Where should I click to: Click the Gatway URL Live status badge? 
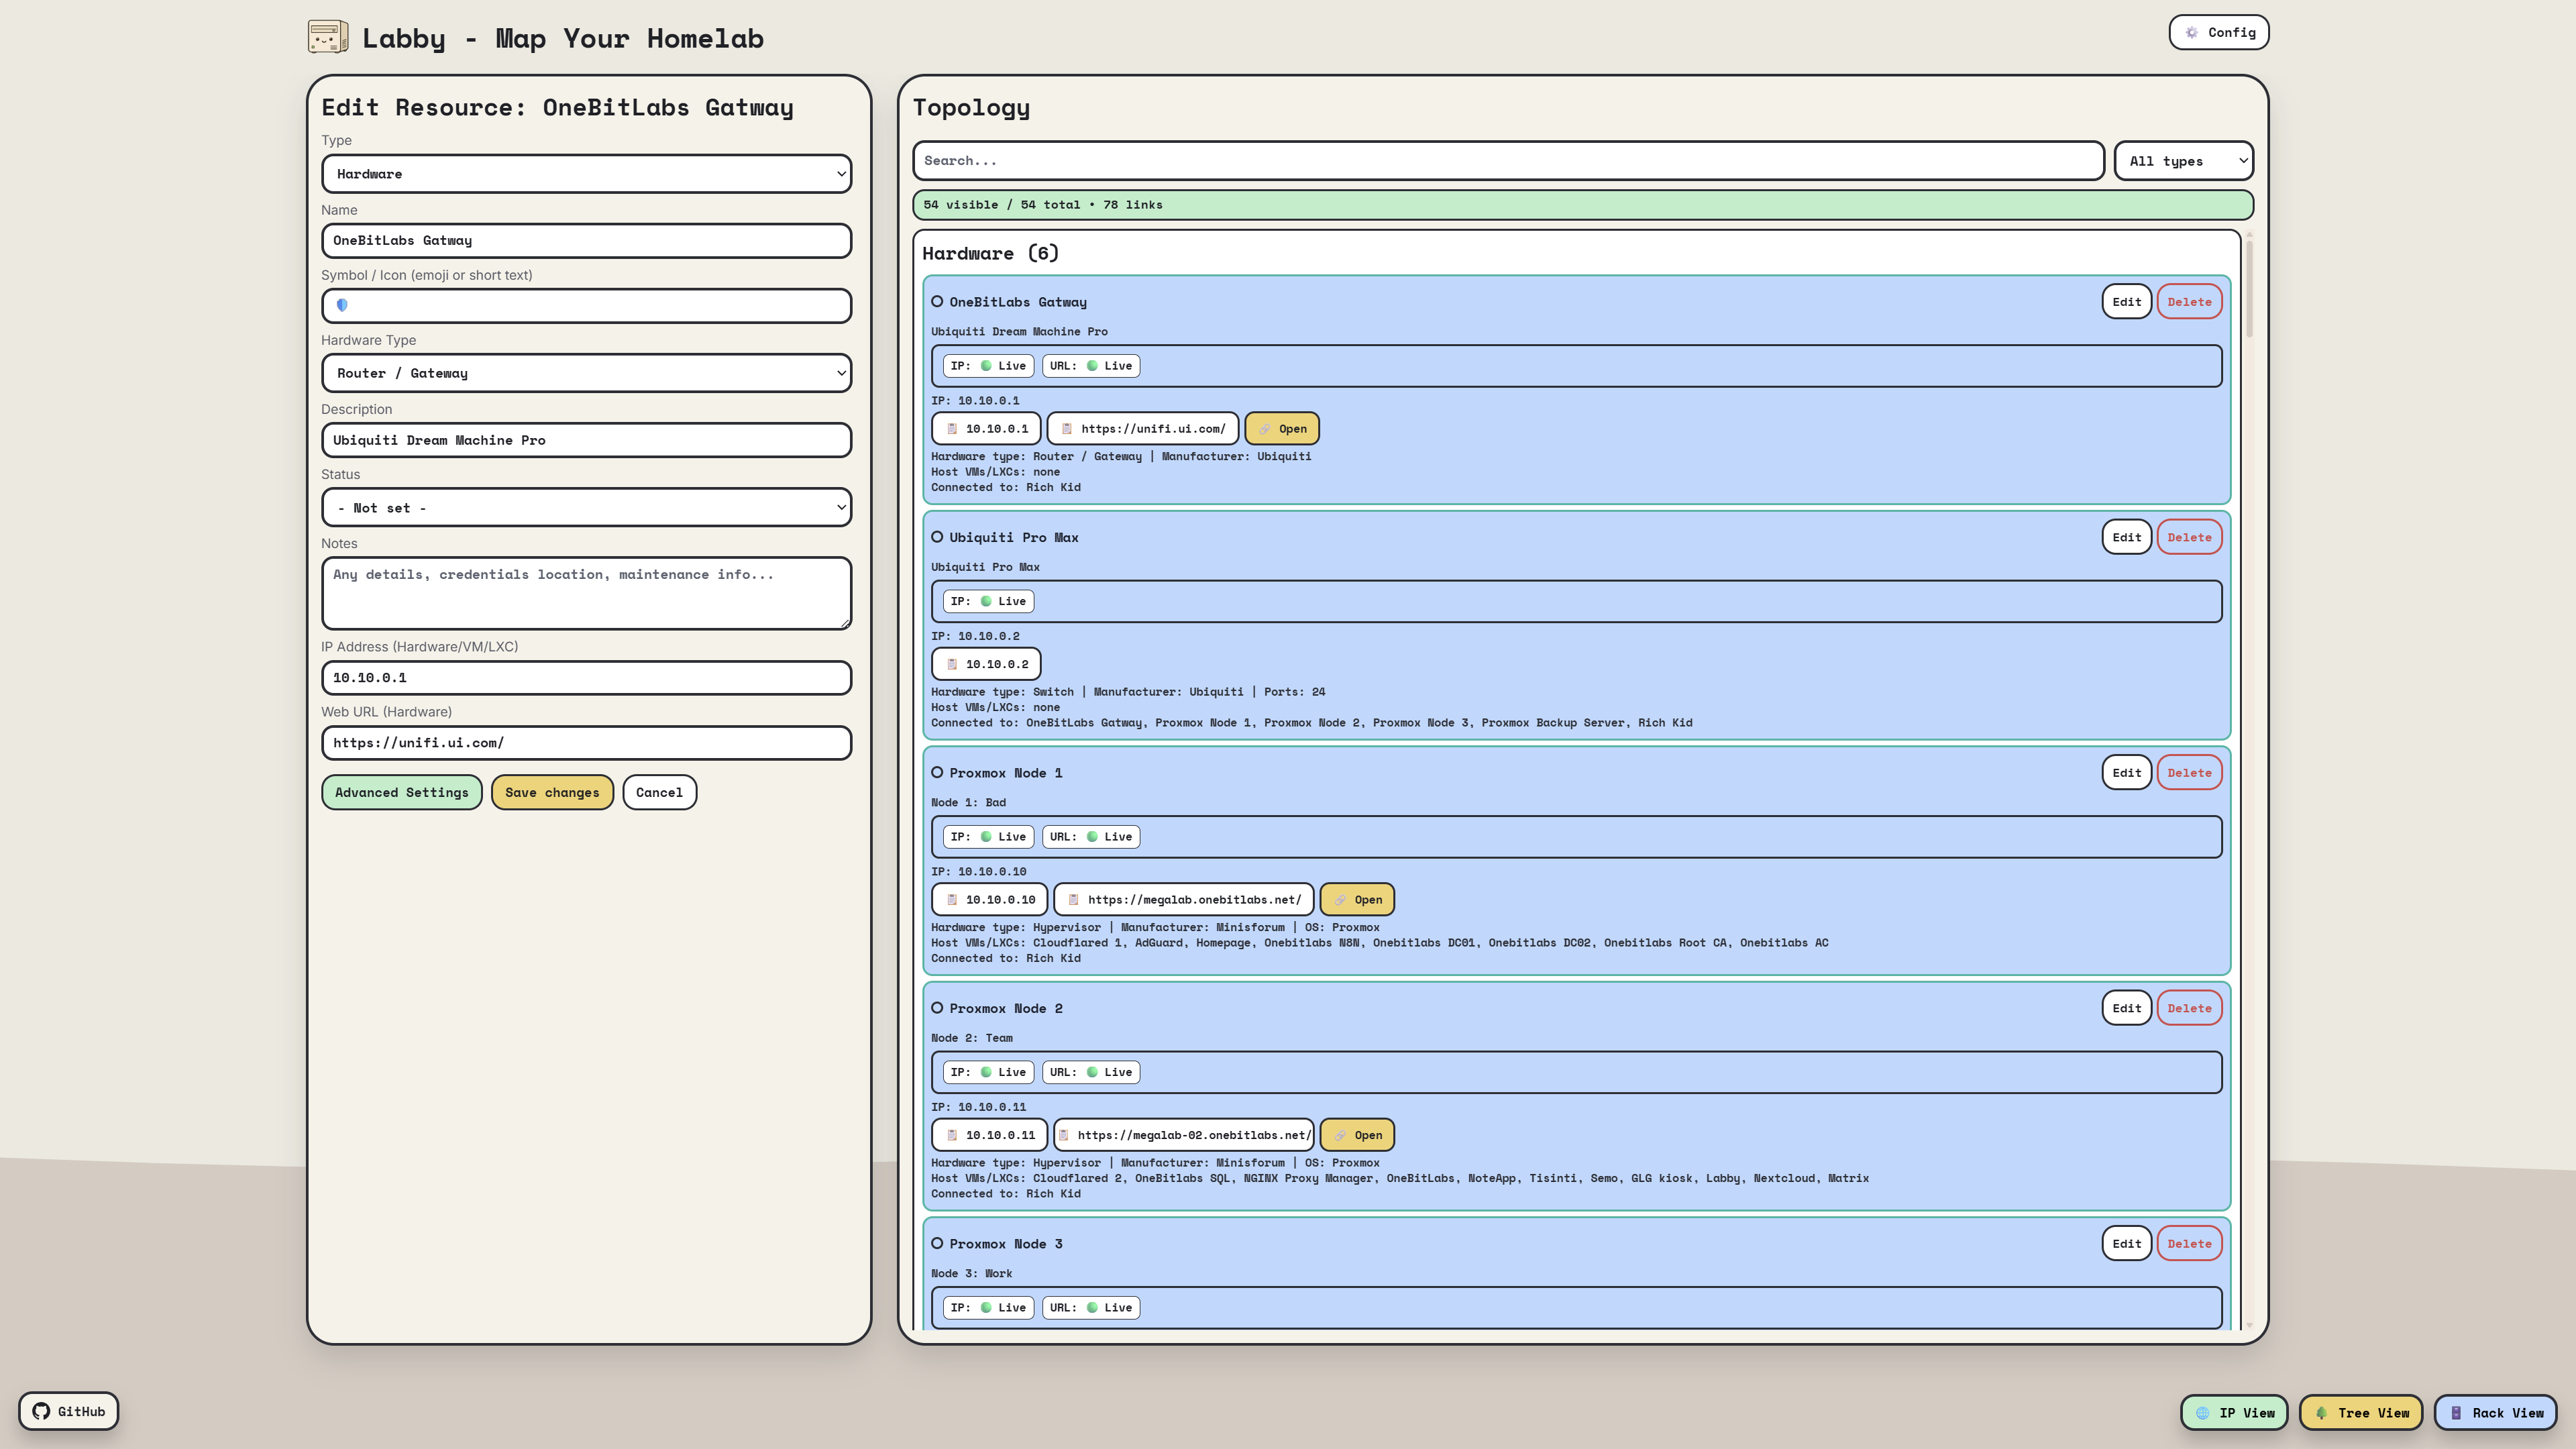pos(1090,365)
